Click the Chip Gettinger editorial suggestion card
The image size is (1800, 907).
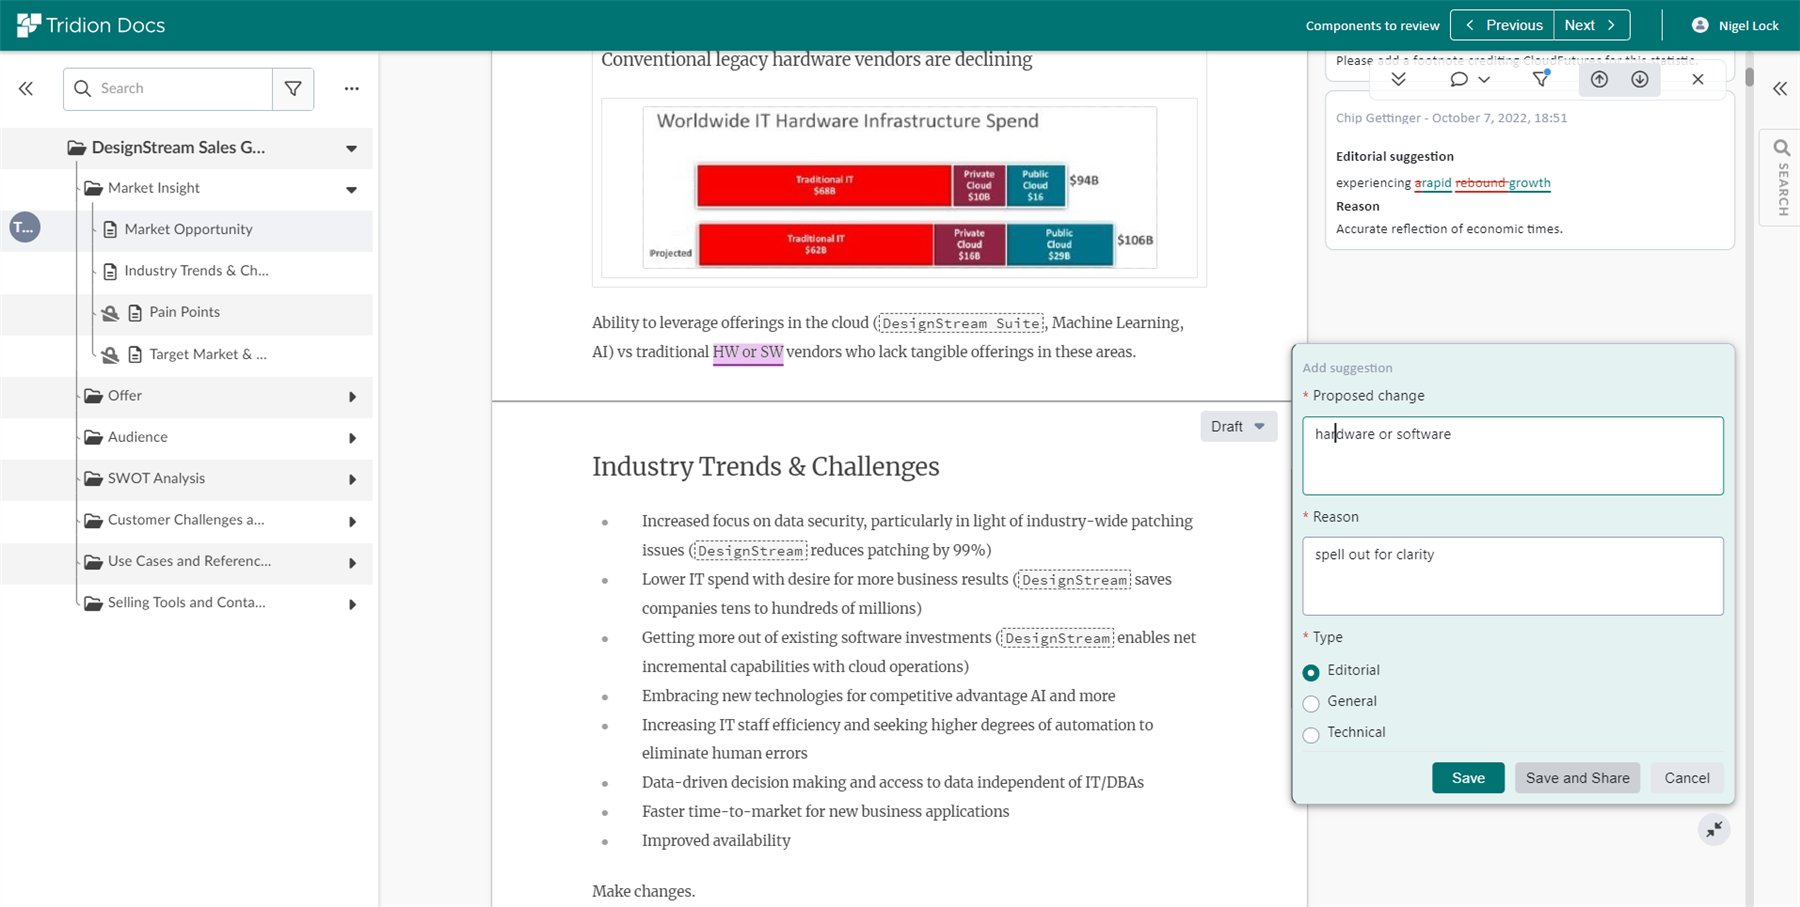coord(1529,172)
